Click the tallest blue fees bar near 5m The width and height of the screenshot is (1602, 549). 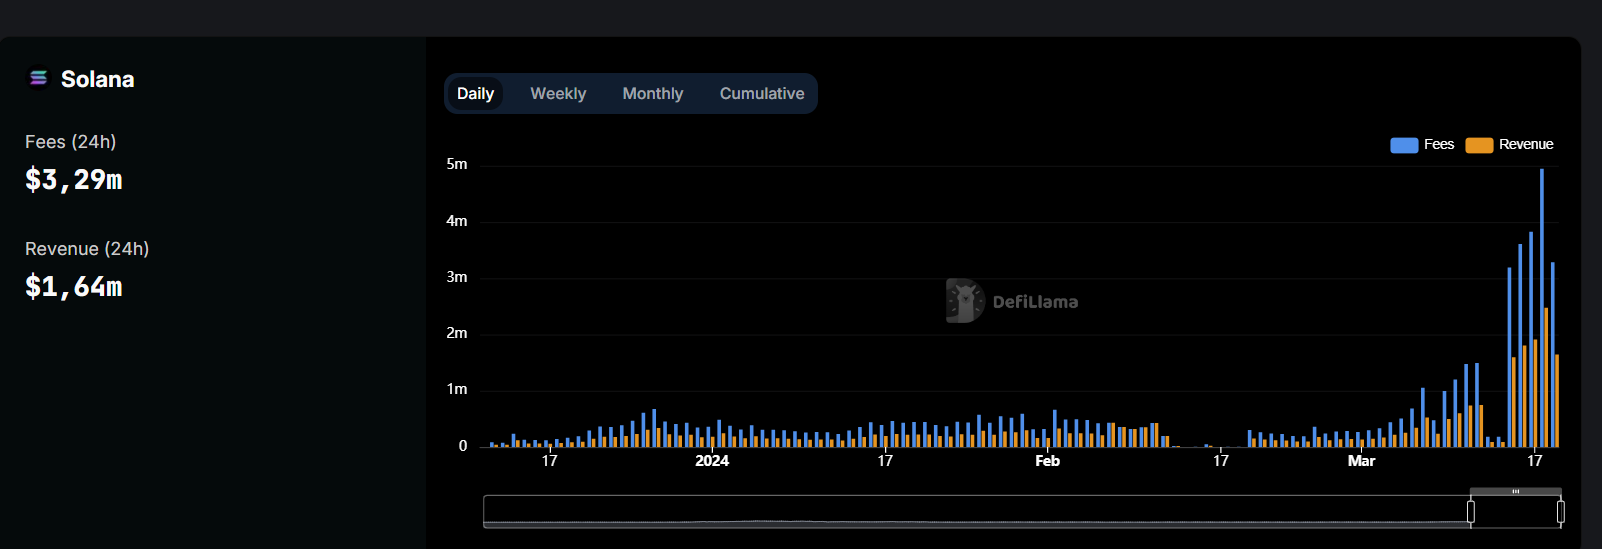click(x=1541, y=307)
